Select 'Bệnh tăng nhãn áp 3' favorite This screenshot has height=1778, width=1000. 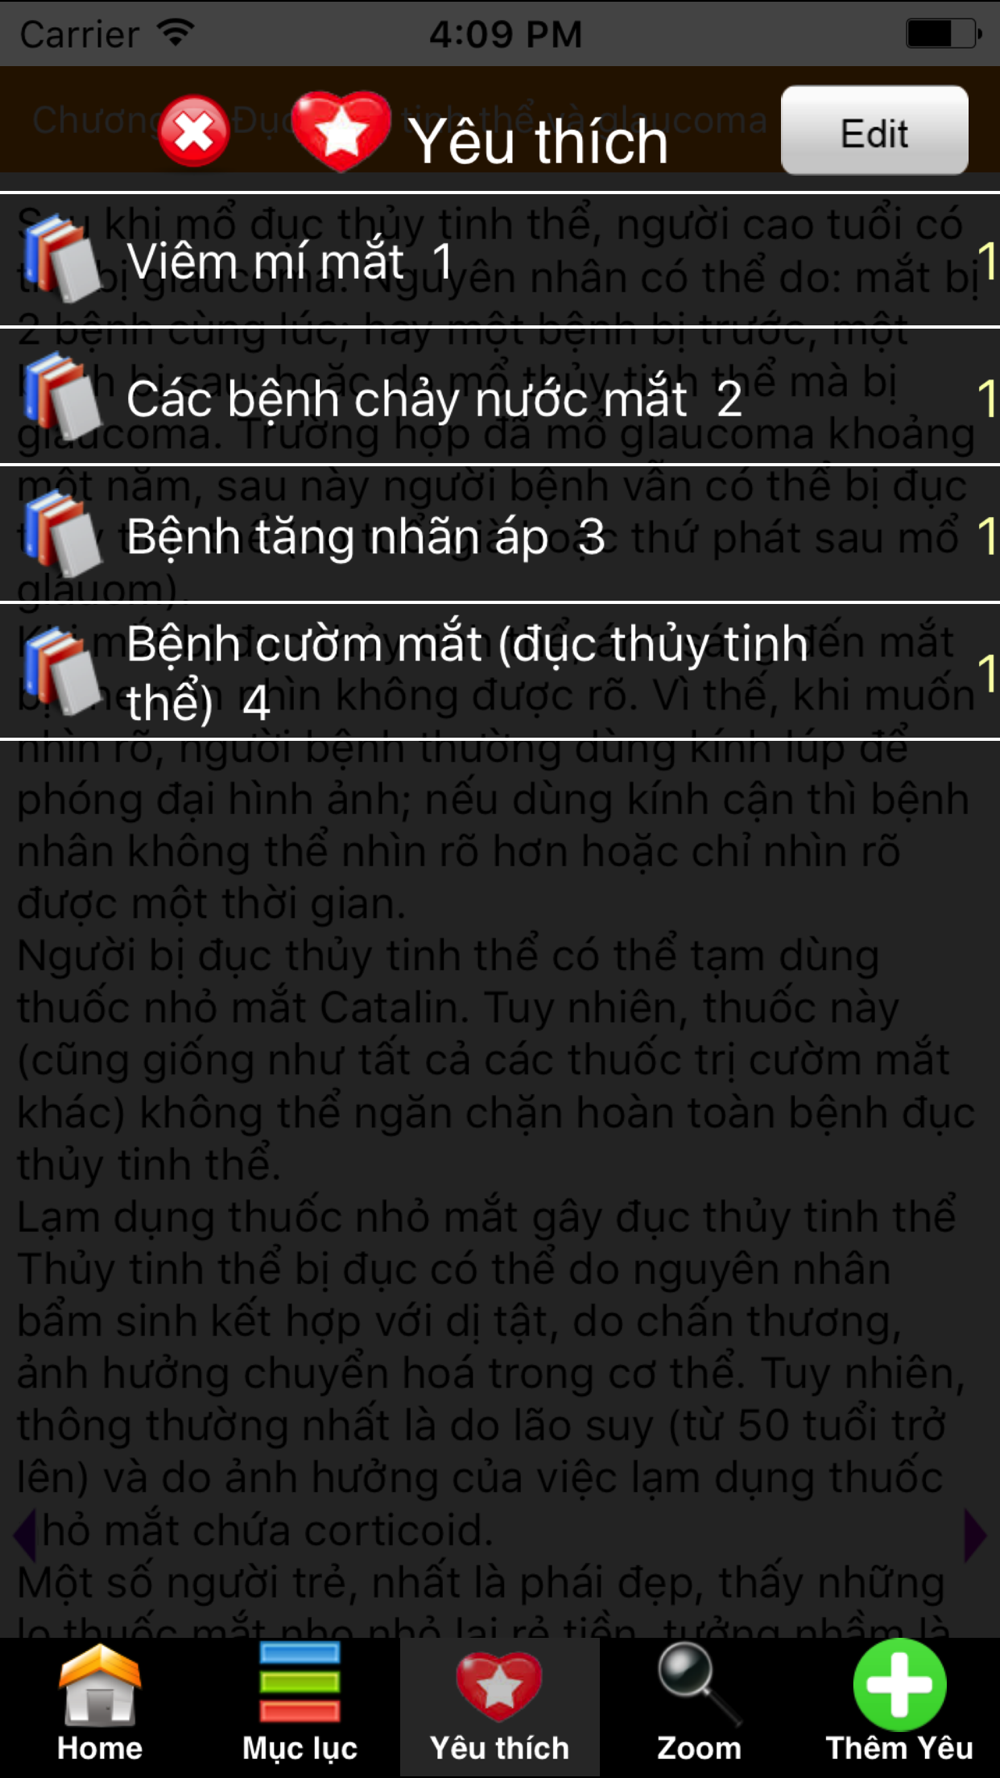coord(500,535)
